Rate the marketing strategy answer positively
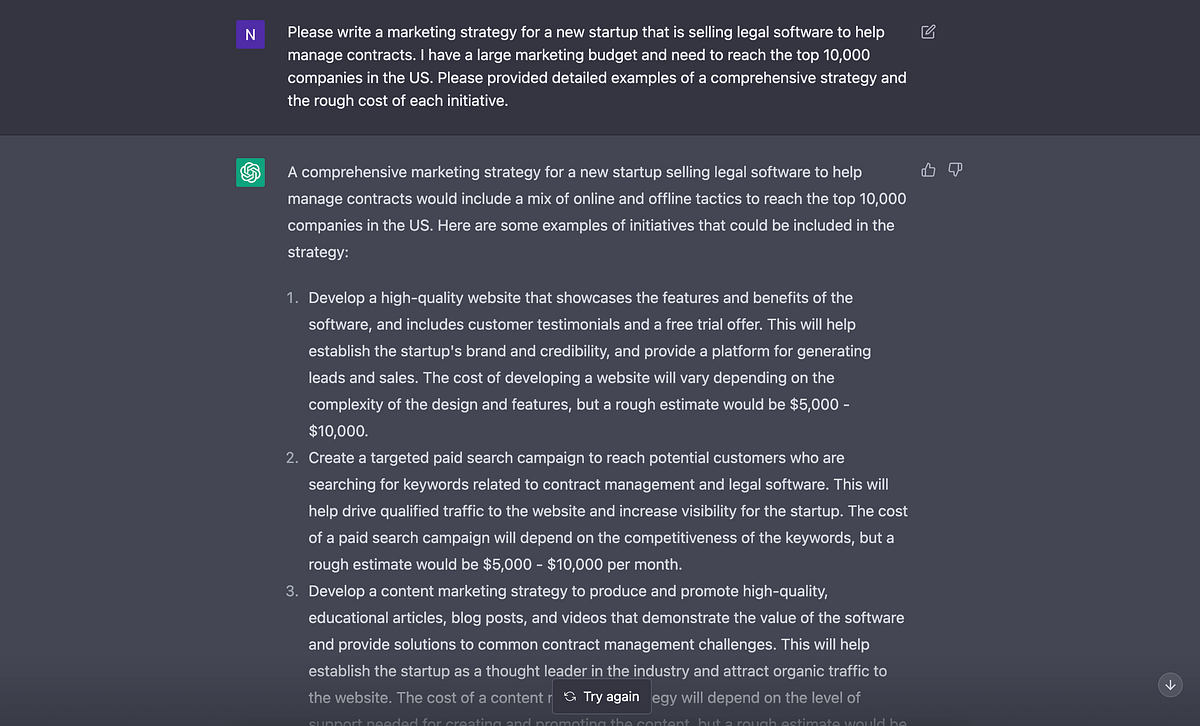This screenshot has height=726, width=1200. [x=928, y=169]
